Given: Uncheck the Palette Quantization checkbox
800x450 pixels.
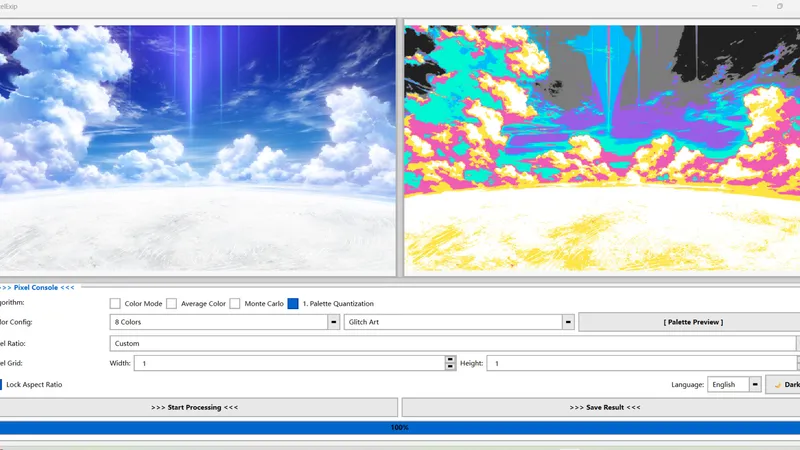Looking at the screenshot, I should coord(293,303).
